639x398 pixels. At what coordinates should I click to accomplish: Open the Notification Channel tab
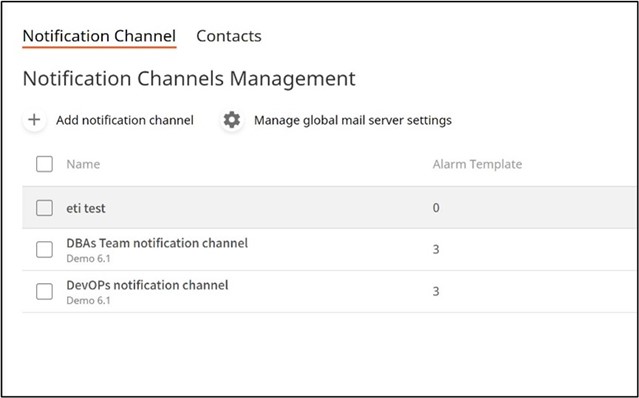pos(99,36)
